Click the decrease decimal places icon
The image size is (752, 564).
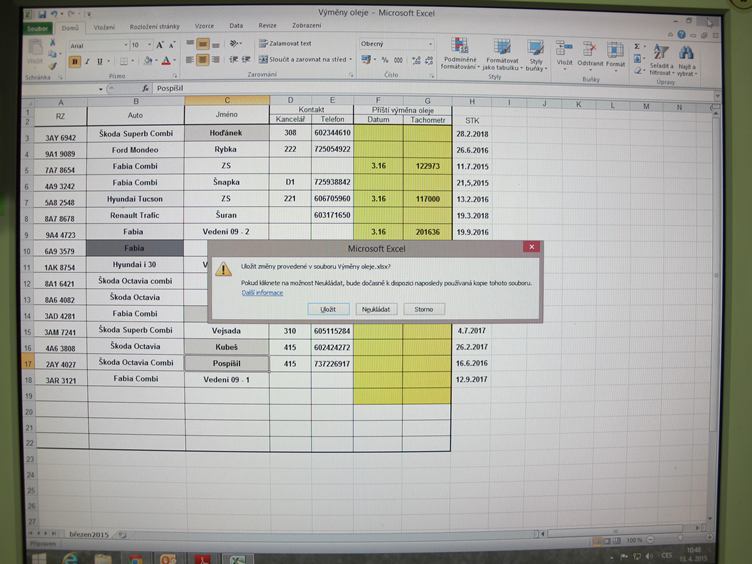coord(429,60)
